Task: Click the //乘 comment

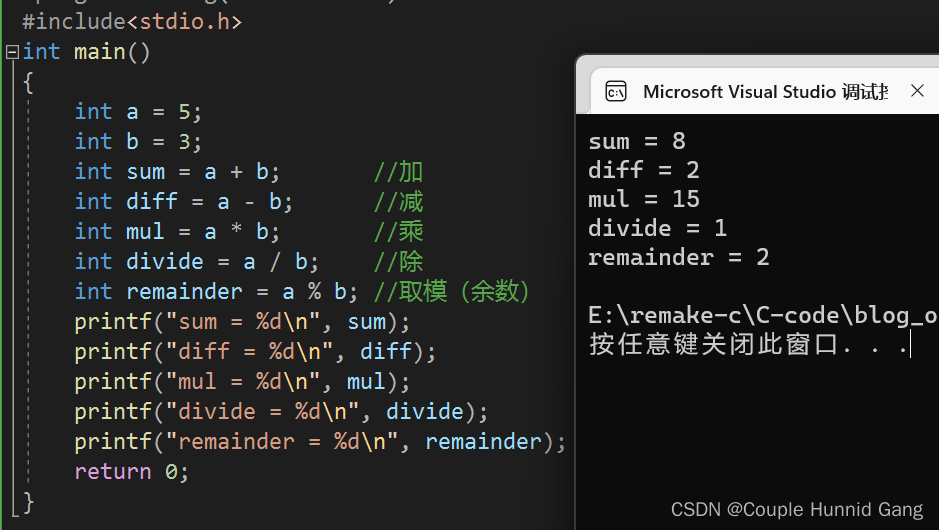Action: [398, 232]
